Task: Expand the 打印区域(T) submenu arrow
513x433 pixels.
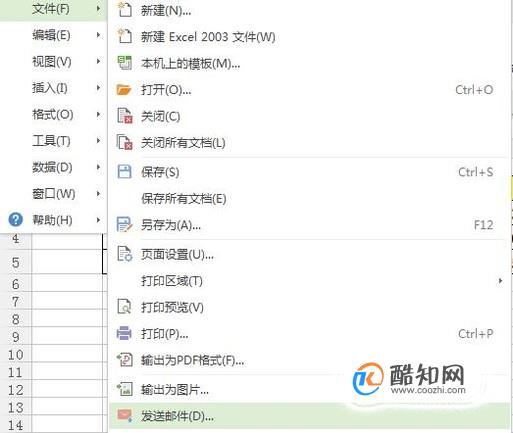Action: click(x=500, y=281)
